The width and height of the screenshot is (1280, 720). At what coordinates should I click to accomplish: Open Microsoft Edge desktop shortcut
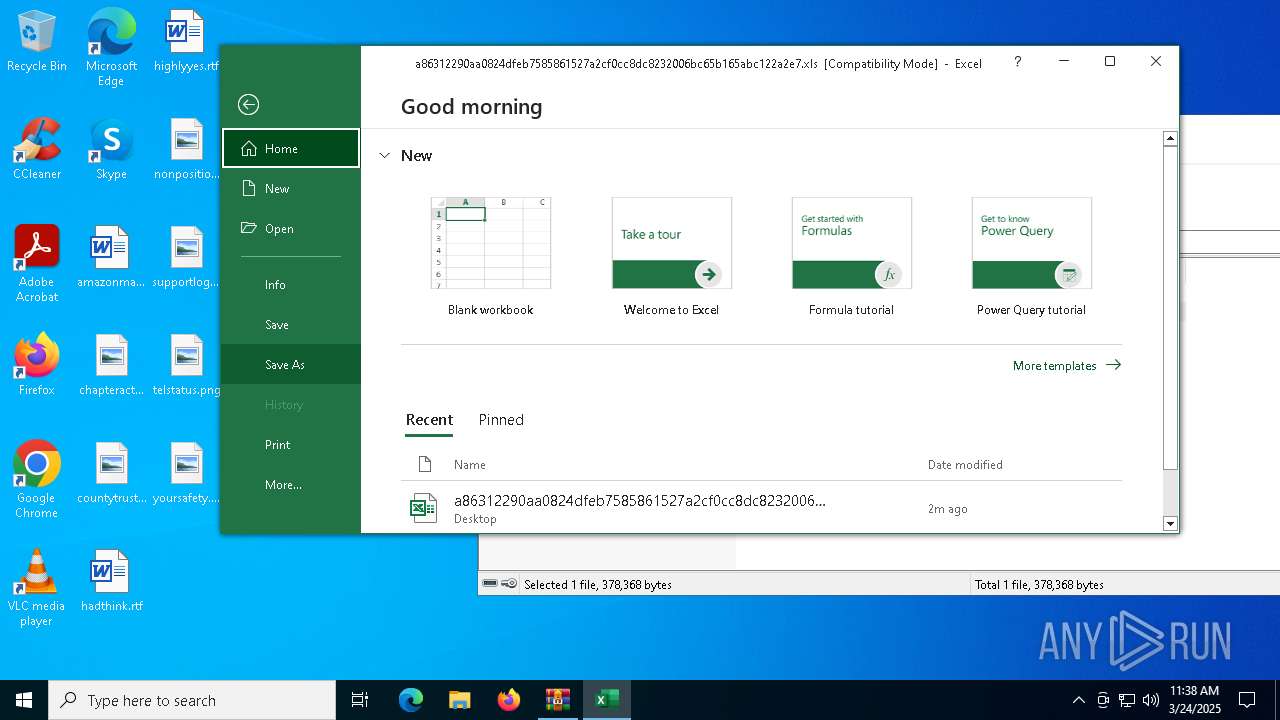(x=111, y=48)
